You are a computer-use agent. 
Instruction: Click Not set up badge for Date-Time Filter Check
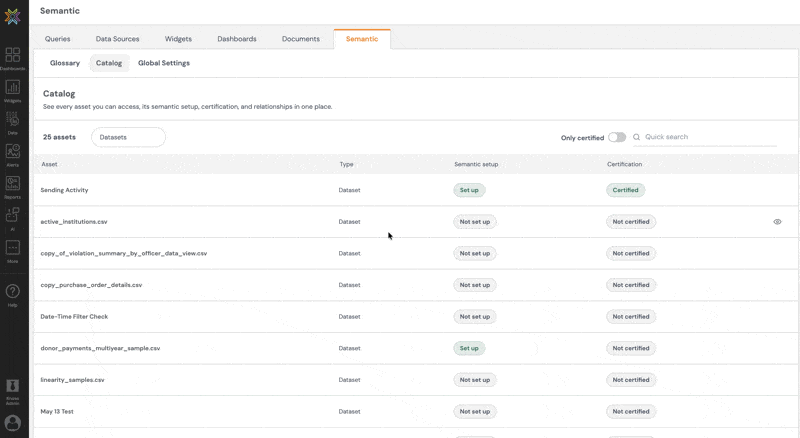(x=474, y=317)
